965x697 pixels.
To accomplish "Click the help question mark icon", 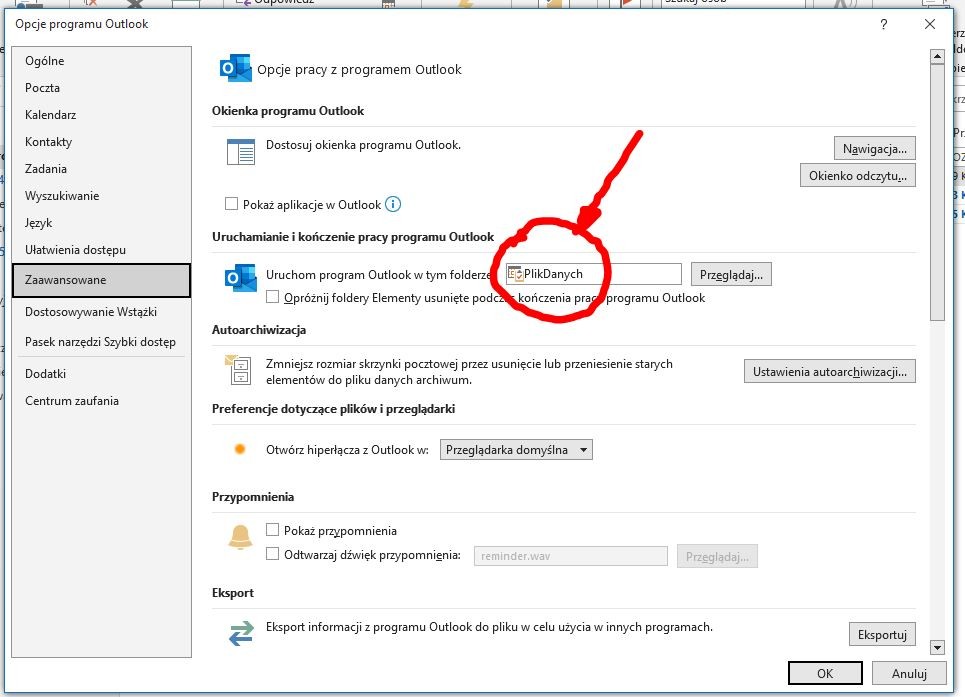I will (x=884, y=25).
